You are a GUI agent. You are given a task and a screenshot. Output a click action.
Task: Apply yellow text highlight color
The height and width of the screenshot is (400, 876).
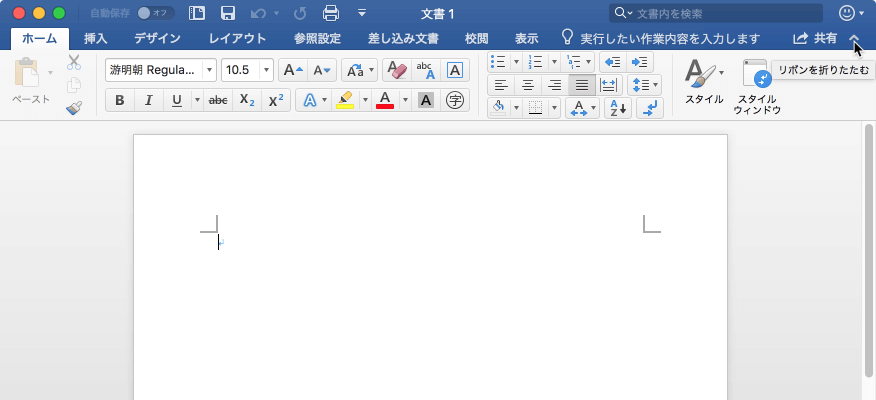point(346,101)
